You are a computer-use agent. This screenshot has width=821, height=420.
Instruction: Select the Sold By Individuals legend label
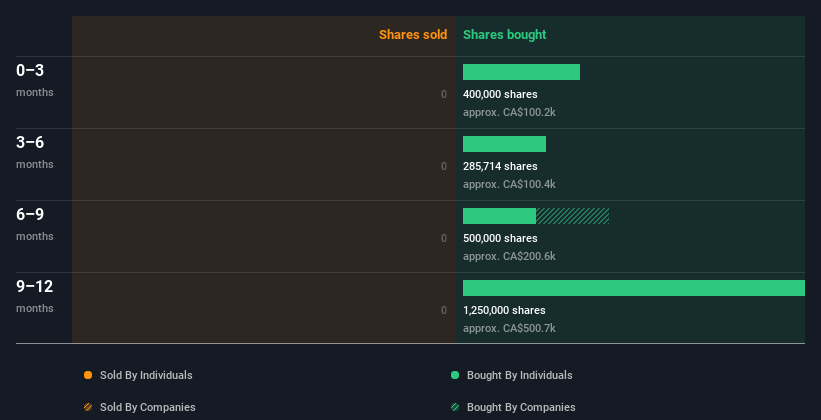coord(146,375)
